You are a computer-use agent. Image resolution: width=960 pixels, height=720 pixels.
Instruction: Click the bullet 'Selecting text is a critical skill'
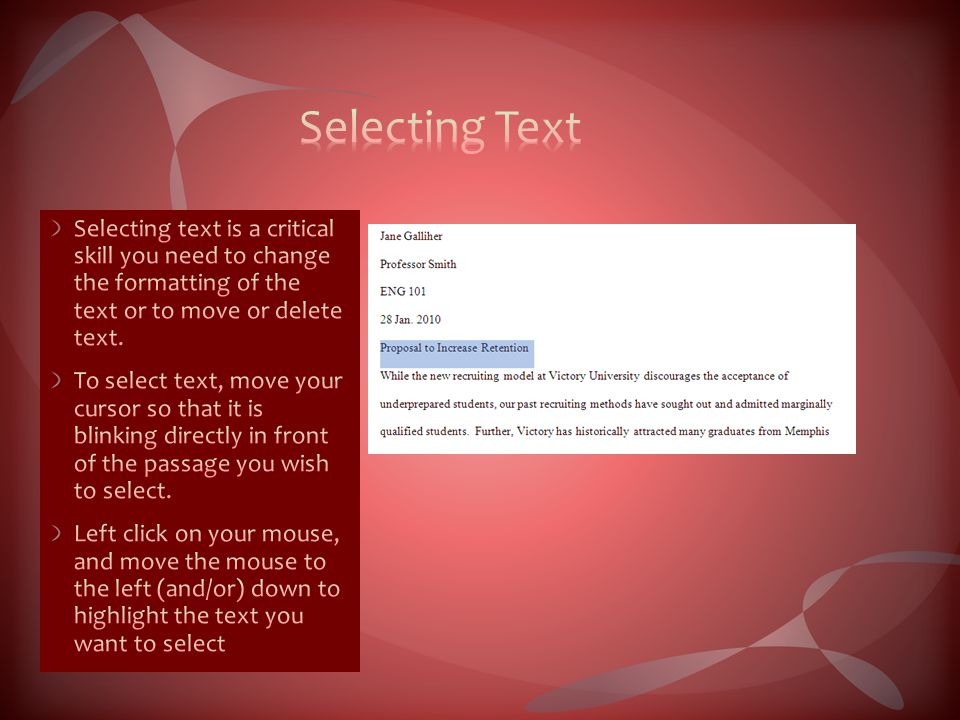207,282
